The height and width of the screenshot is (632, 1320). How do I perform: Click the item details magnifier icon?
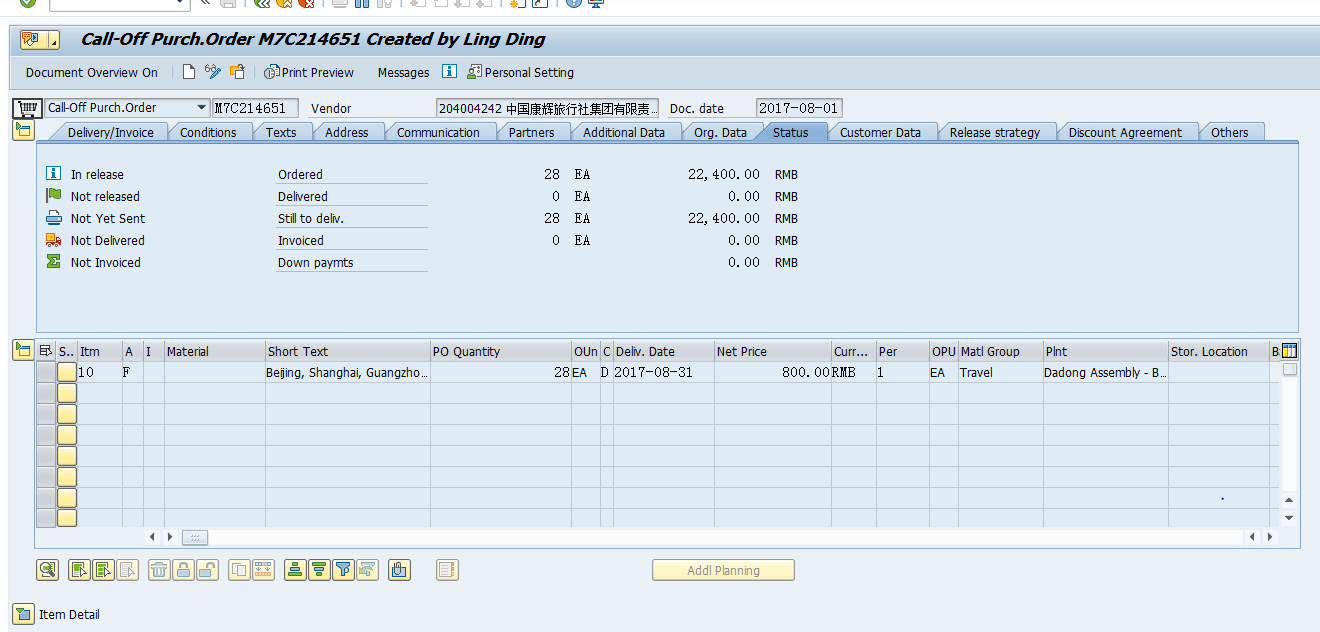[x=47, y=570]
